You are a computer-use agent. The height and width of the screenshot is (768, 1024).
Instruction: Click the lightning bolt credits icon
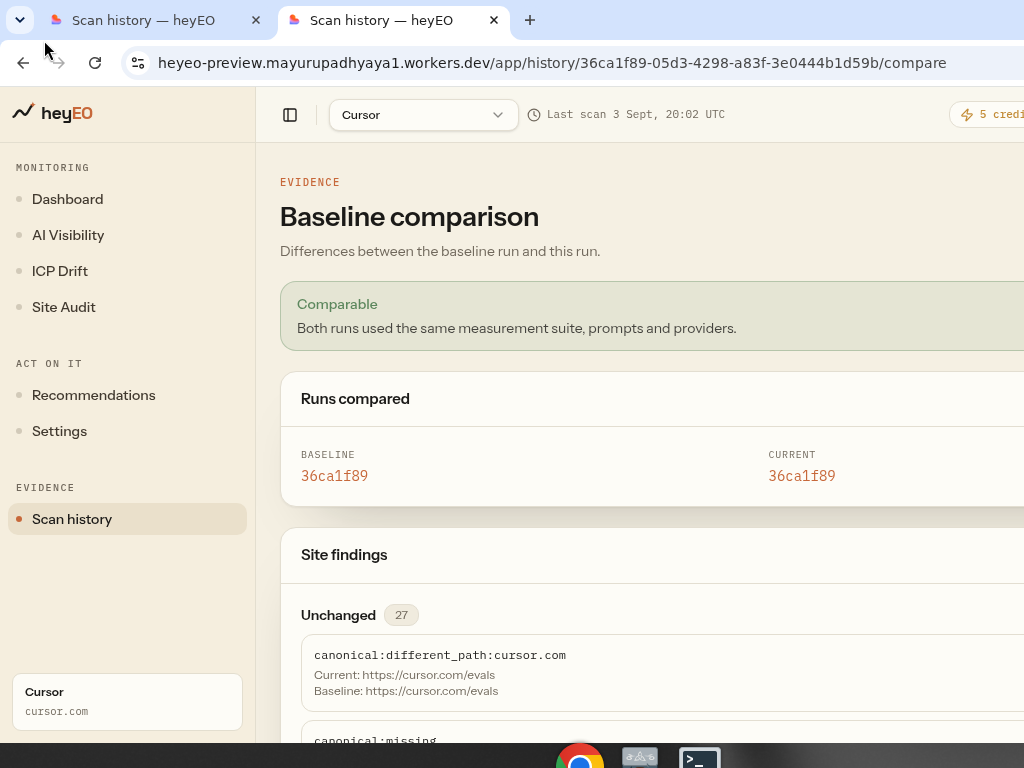tap(967, 115)
